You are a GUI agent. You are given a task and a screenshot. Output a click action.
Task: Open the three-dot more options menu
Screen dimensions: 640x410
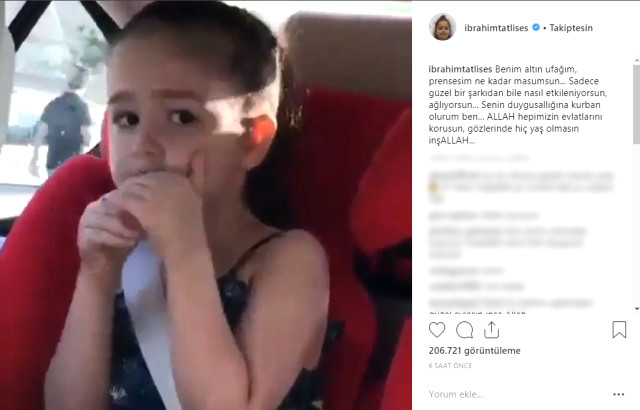[618, 394]
